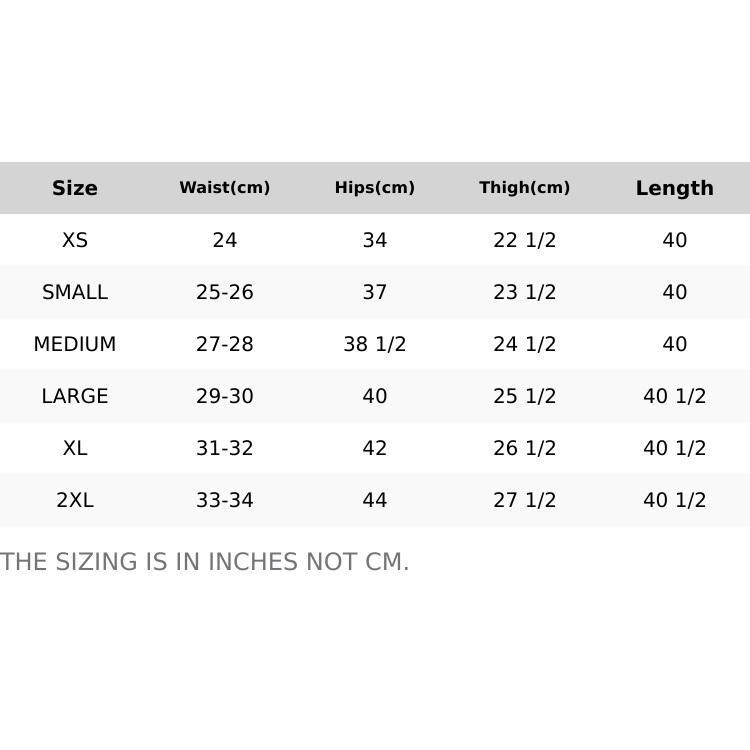Click the XS size row label

click(75, 240)
